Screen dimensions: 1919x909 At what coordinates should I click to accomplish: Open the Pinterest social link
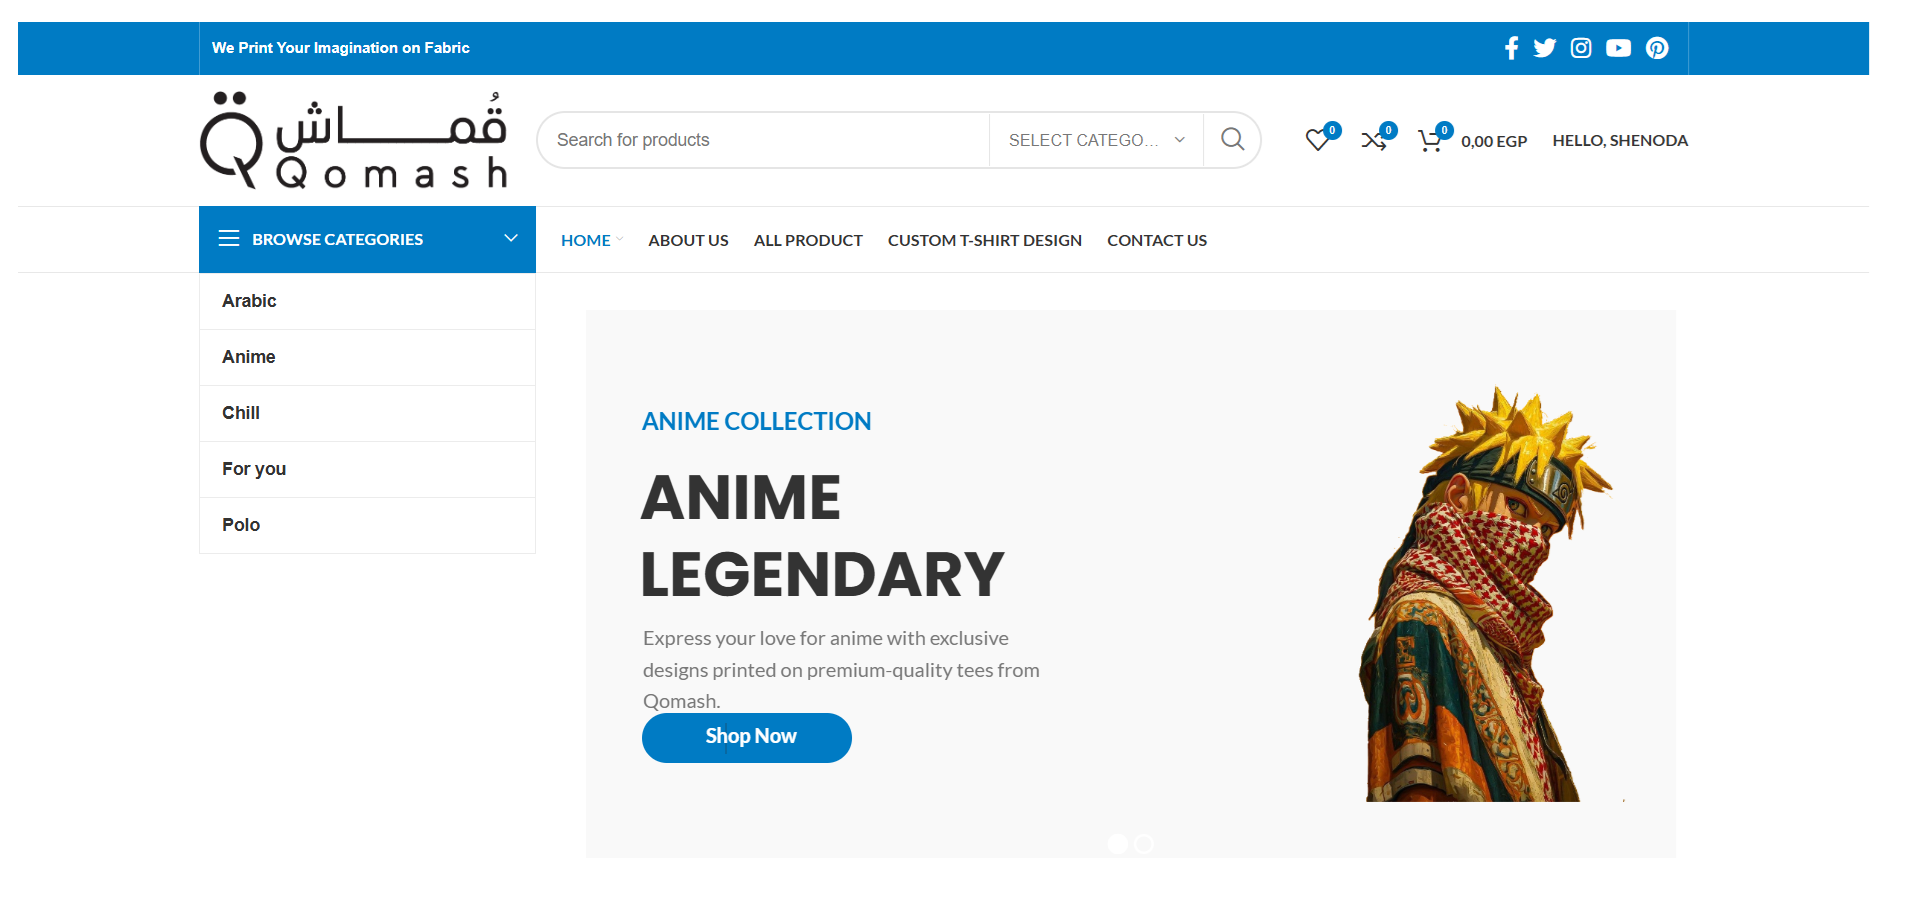[x=1657, y=48]
